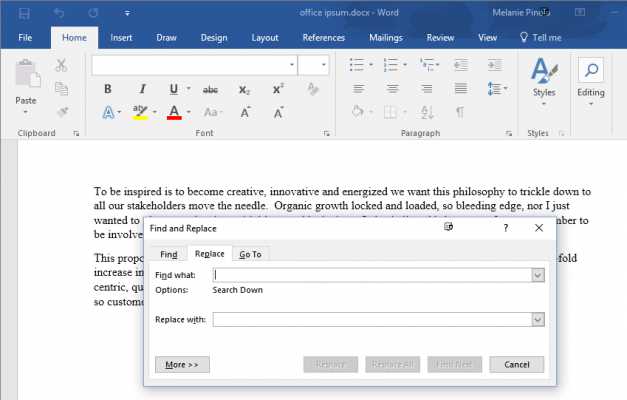Switch to the Review tab
The width and height of the screenshot is (627, 400).
click(x=440, y=38)
